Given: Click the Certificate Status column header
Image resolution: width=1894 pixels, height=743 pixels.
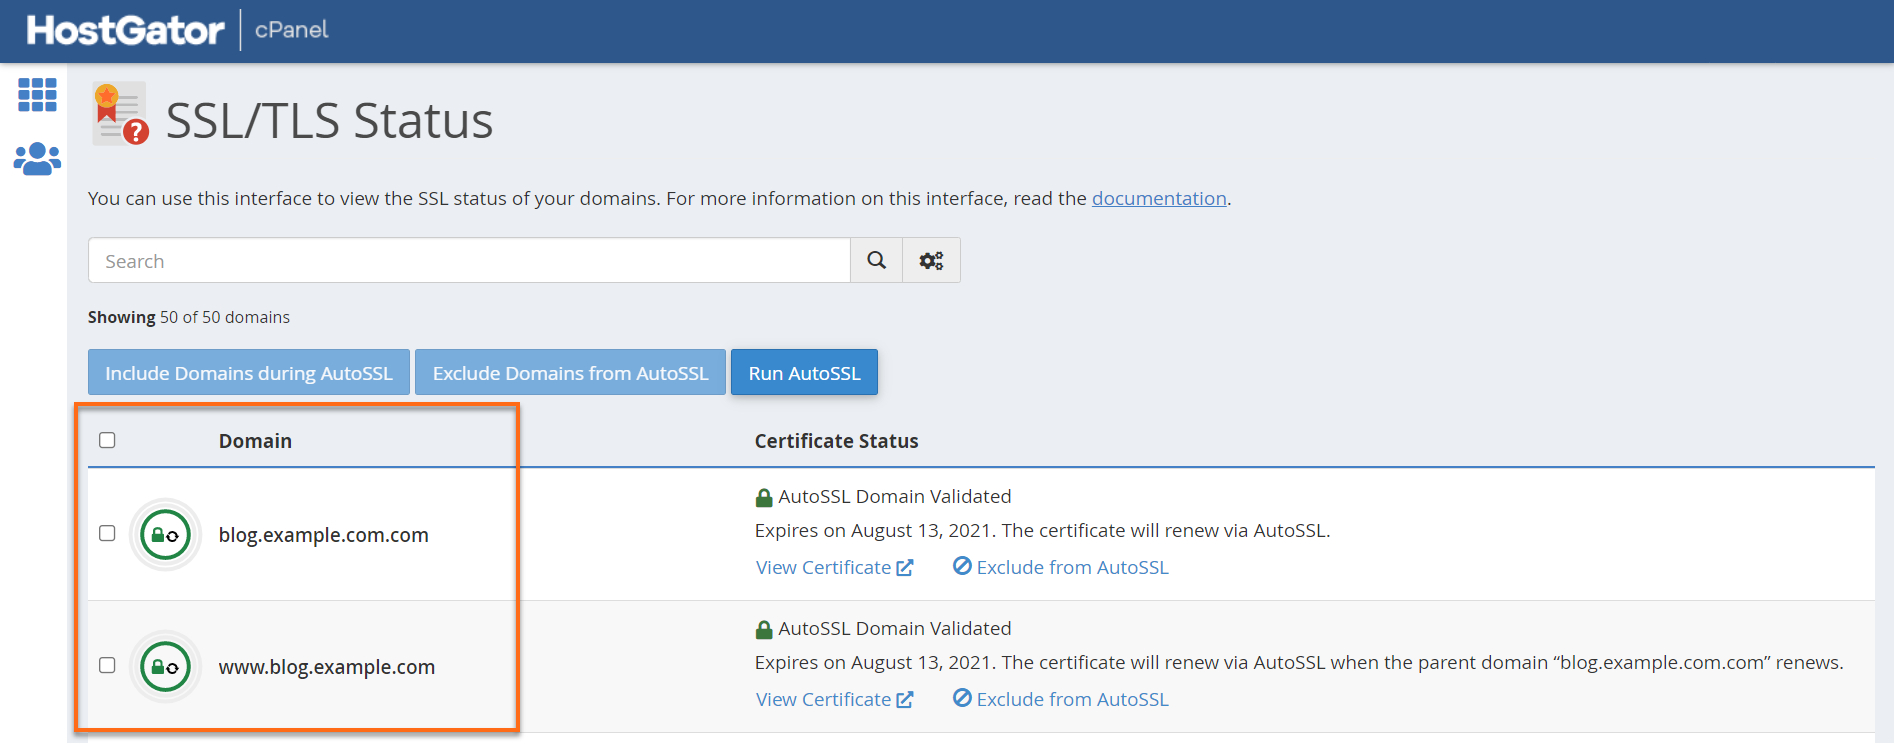Looking at the screenshot, I should 836,441.
